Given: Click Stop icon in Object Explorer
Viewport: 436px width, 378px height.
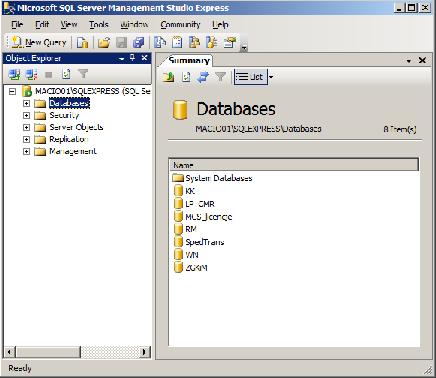Looking at the screenshot, I should click(x=49, y=74).
